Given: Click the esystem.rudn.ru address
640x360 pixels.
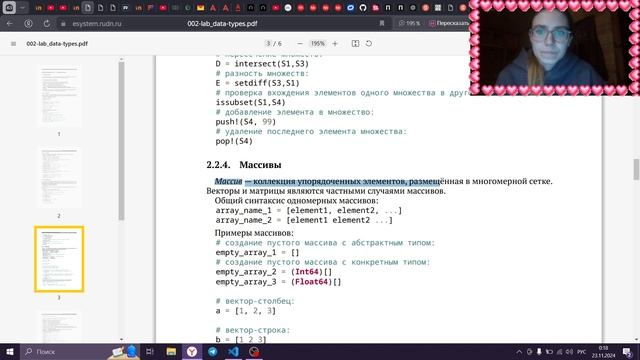Looking at the screenshot, I should (97, 24).
